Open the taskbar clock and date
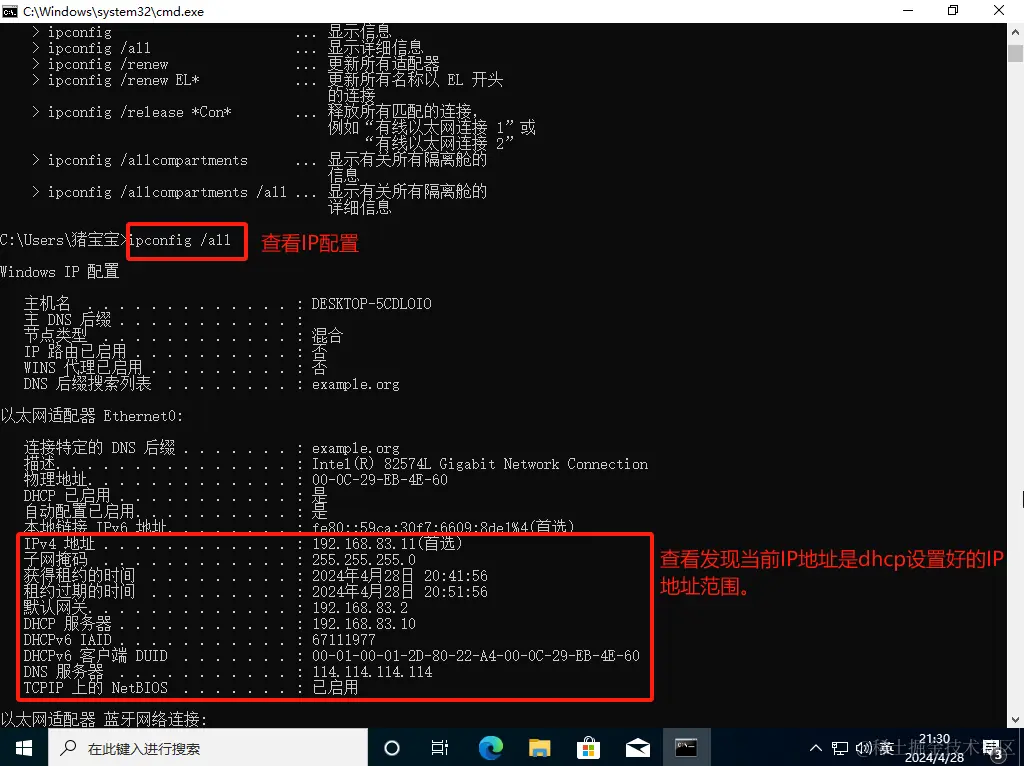 935,748
